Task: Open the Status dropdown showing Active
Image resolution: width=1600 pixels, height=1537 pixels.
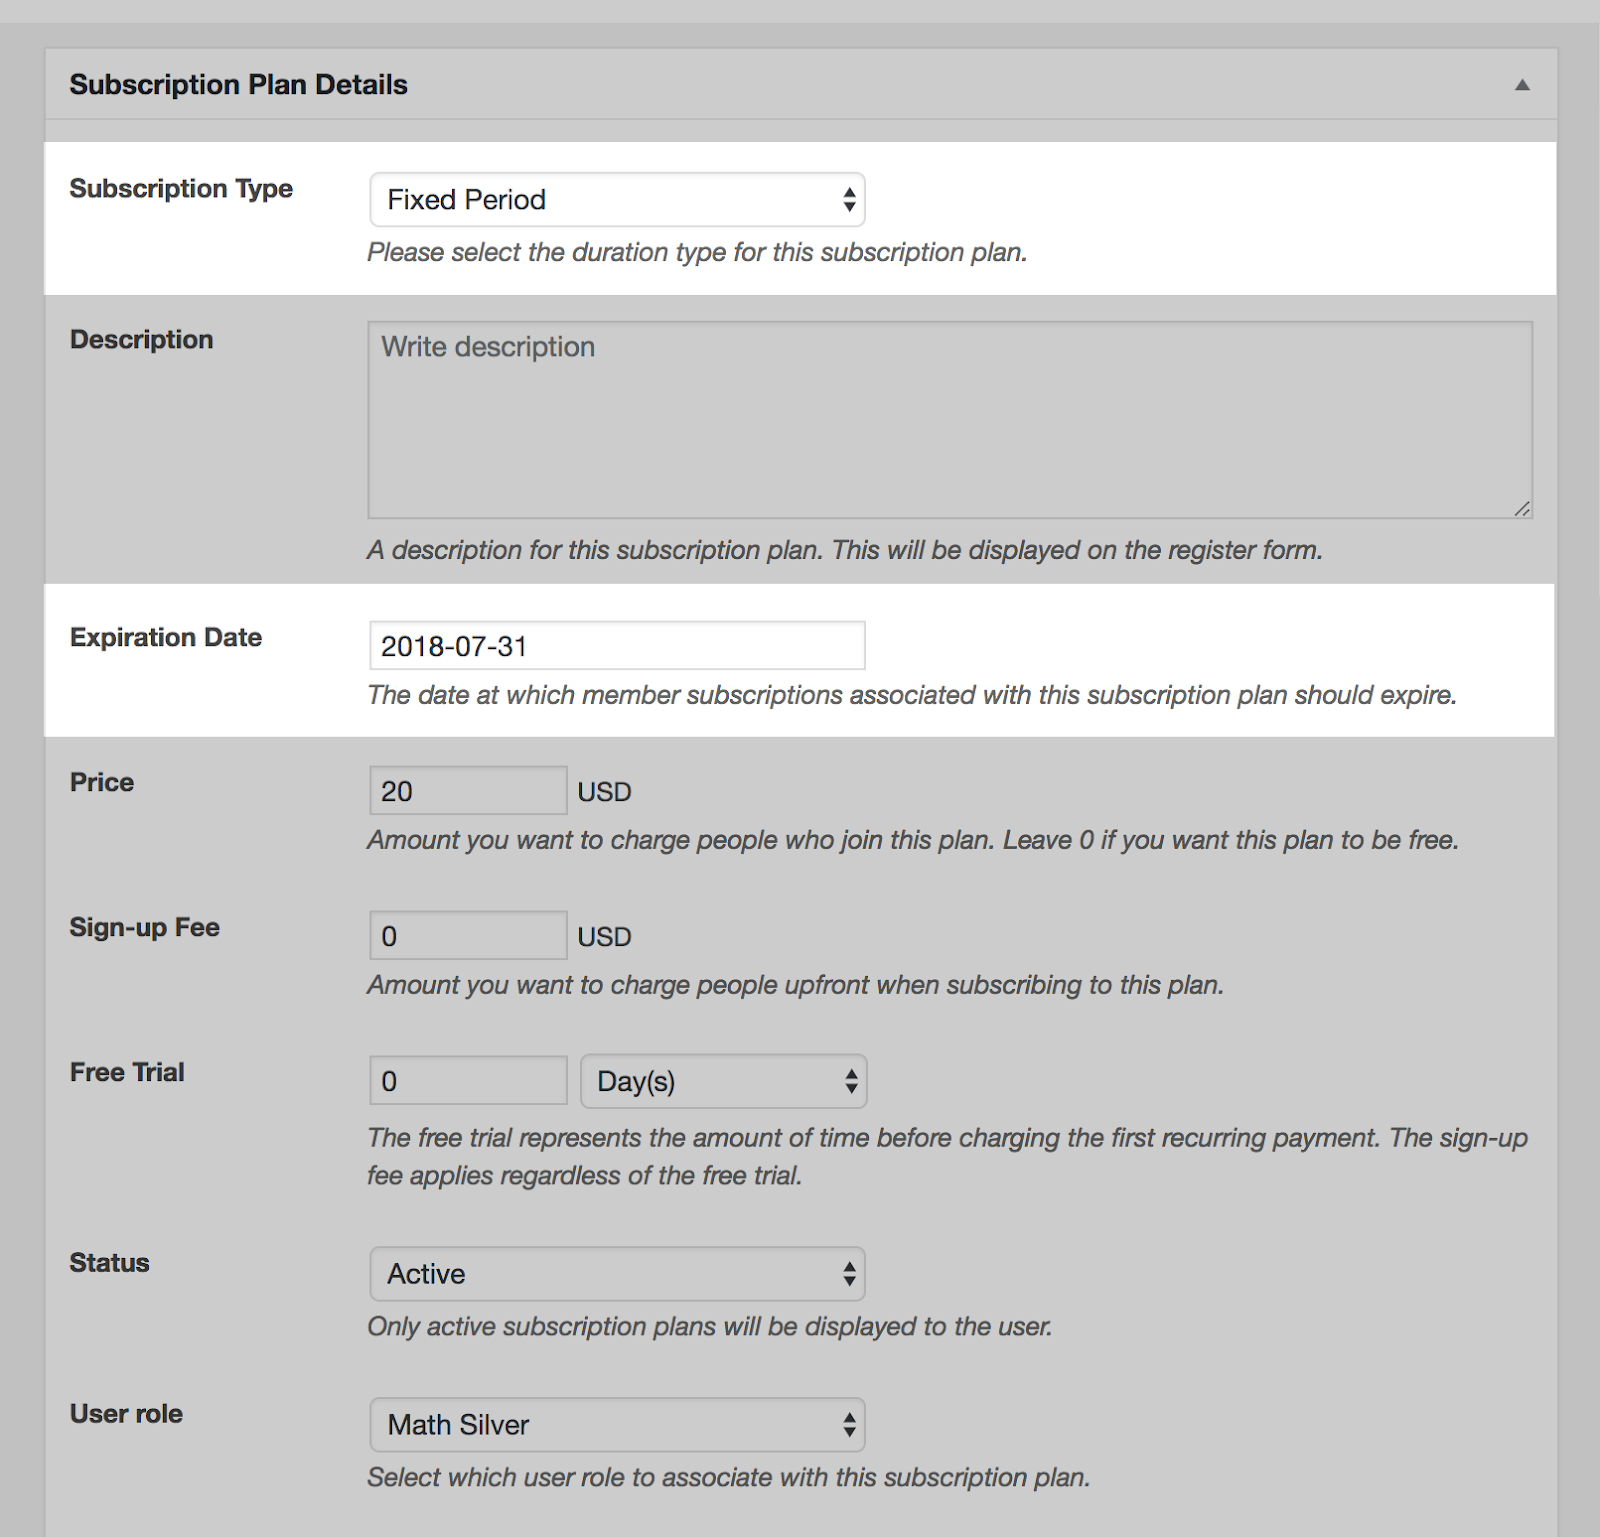Action: (617, 1274)
